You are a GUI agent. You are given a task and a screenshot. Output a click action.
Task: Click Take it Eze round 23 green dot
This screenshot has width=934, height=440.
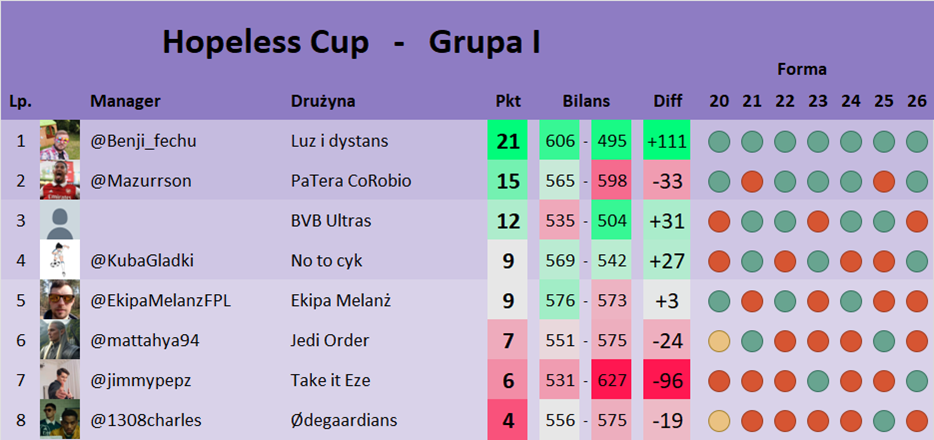(x=817, y=381)
